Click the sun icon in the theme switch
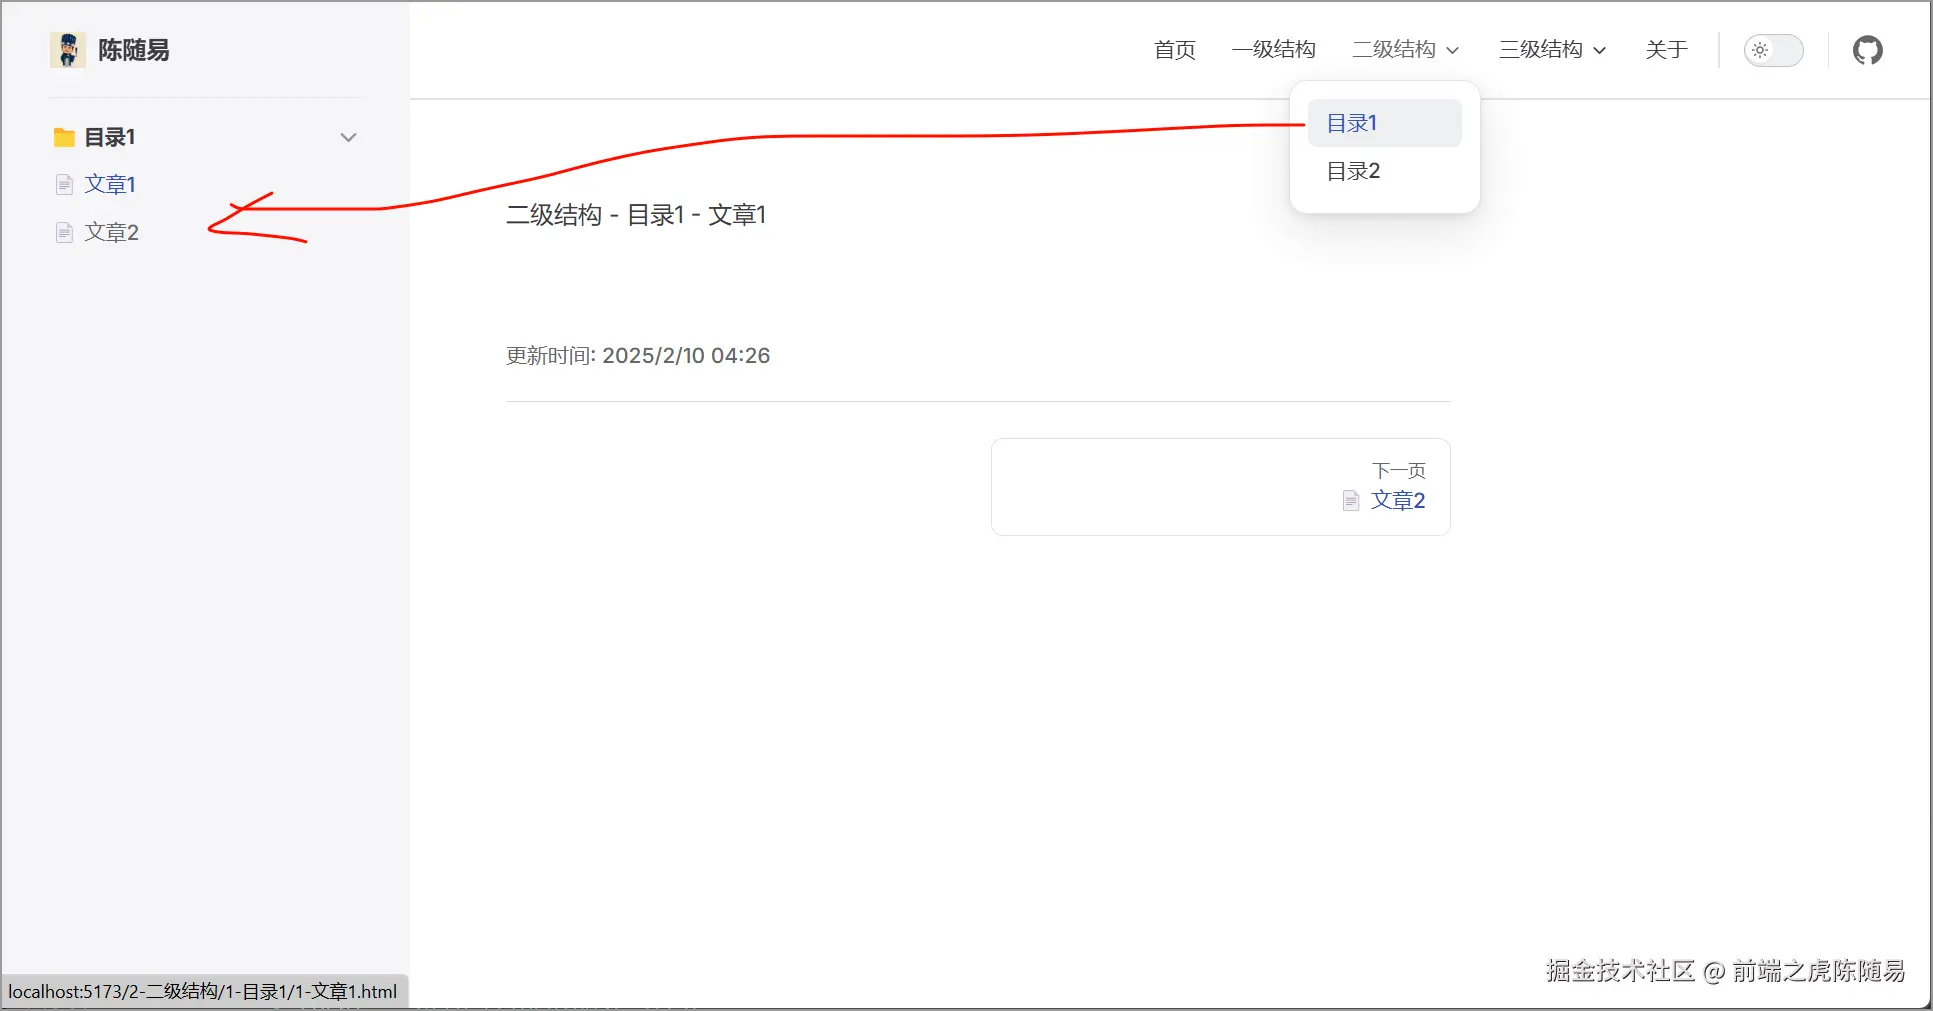The image size is (1933, 1011). point(1760,50)
